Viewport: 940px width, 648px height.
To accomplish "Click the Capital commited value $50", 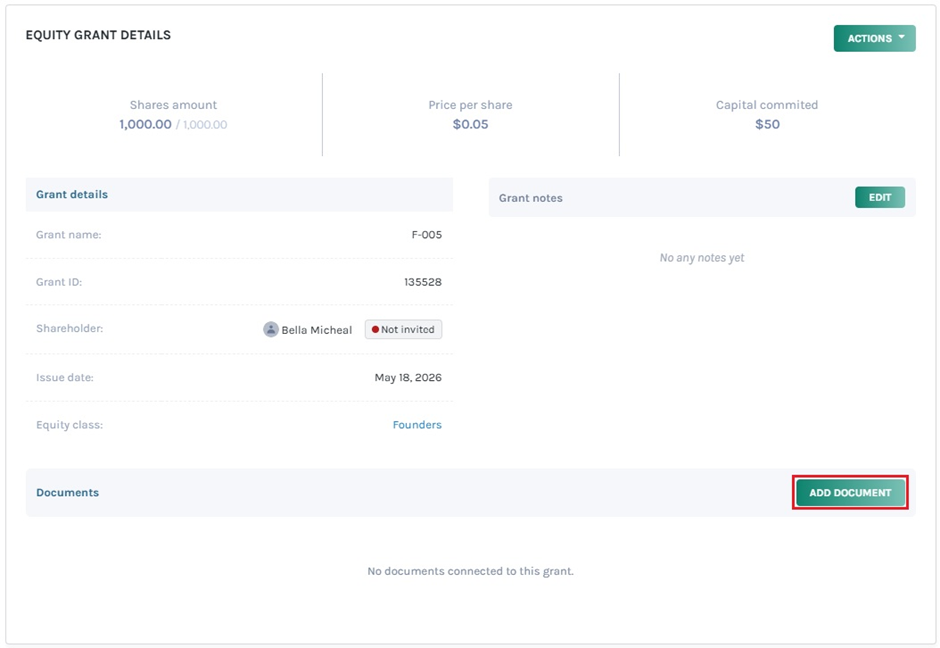I will coord(767,124).
